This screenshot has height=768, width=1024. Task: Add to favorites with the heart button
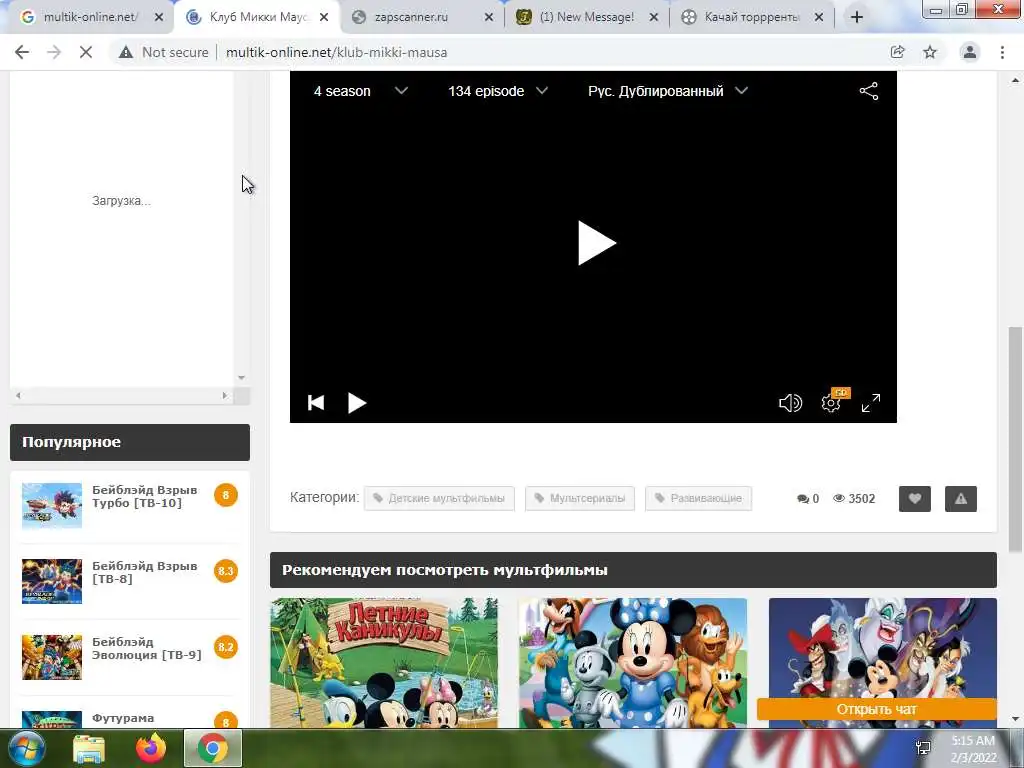pos(914,499)
